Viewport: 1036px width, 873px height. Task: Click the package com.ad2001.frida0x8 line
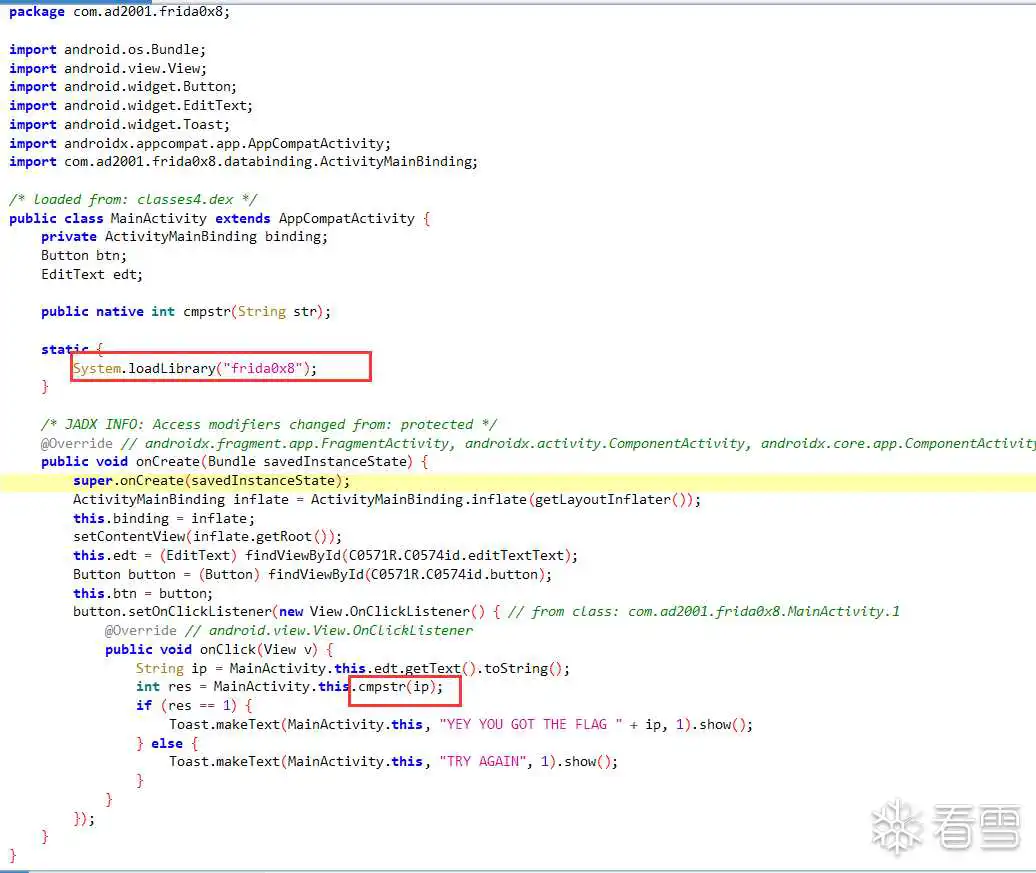click(120, 12)
